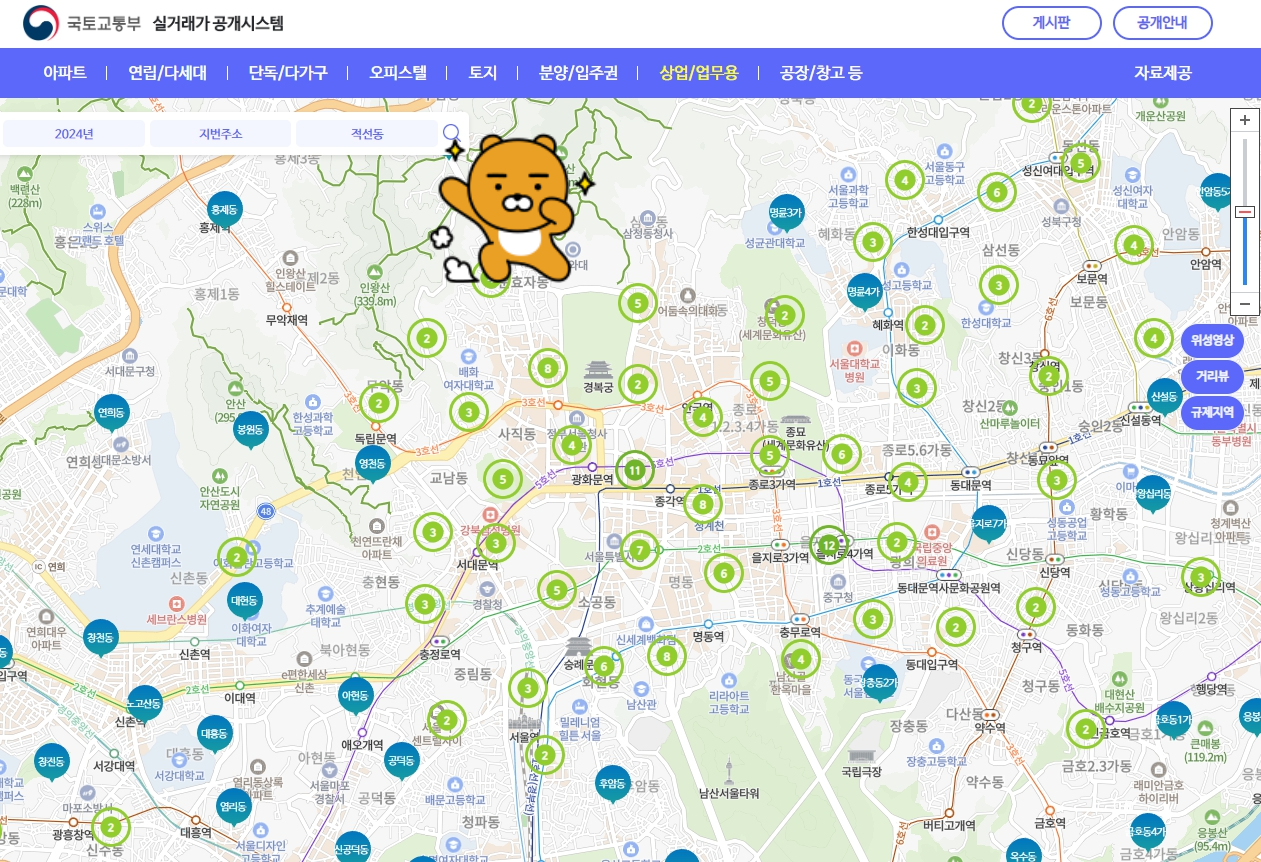Select the 오피스텔 menu
The image size is (1261, 862).
[x=398, y=73]
